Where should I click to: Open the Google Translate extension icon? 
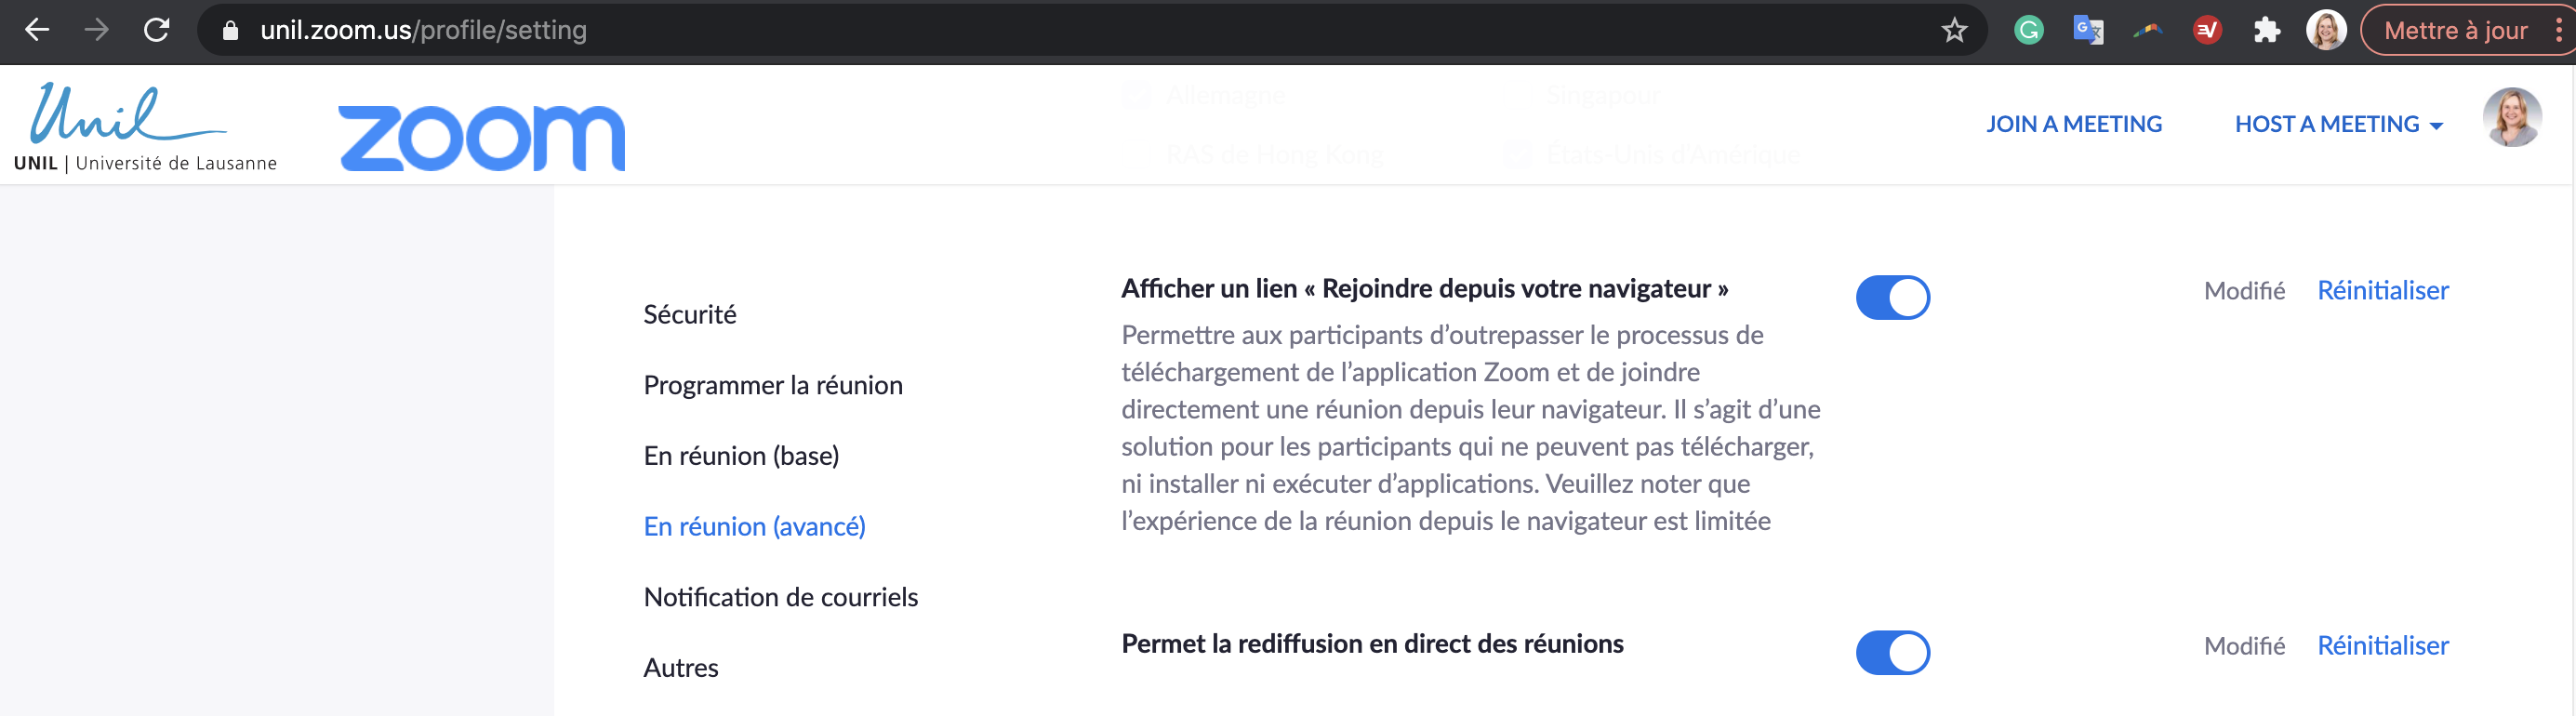tap(2088, 30)
